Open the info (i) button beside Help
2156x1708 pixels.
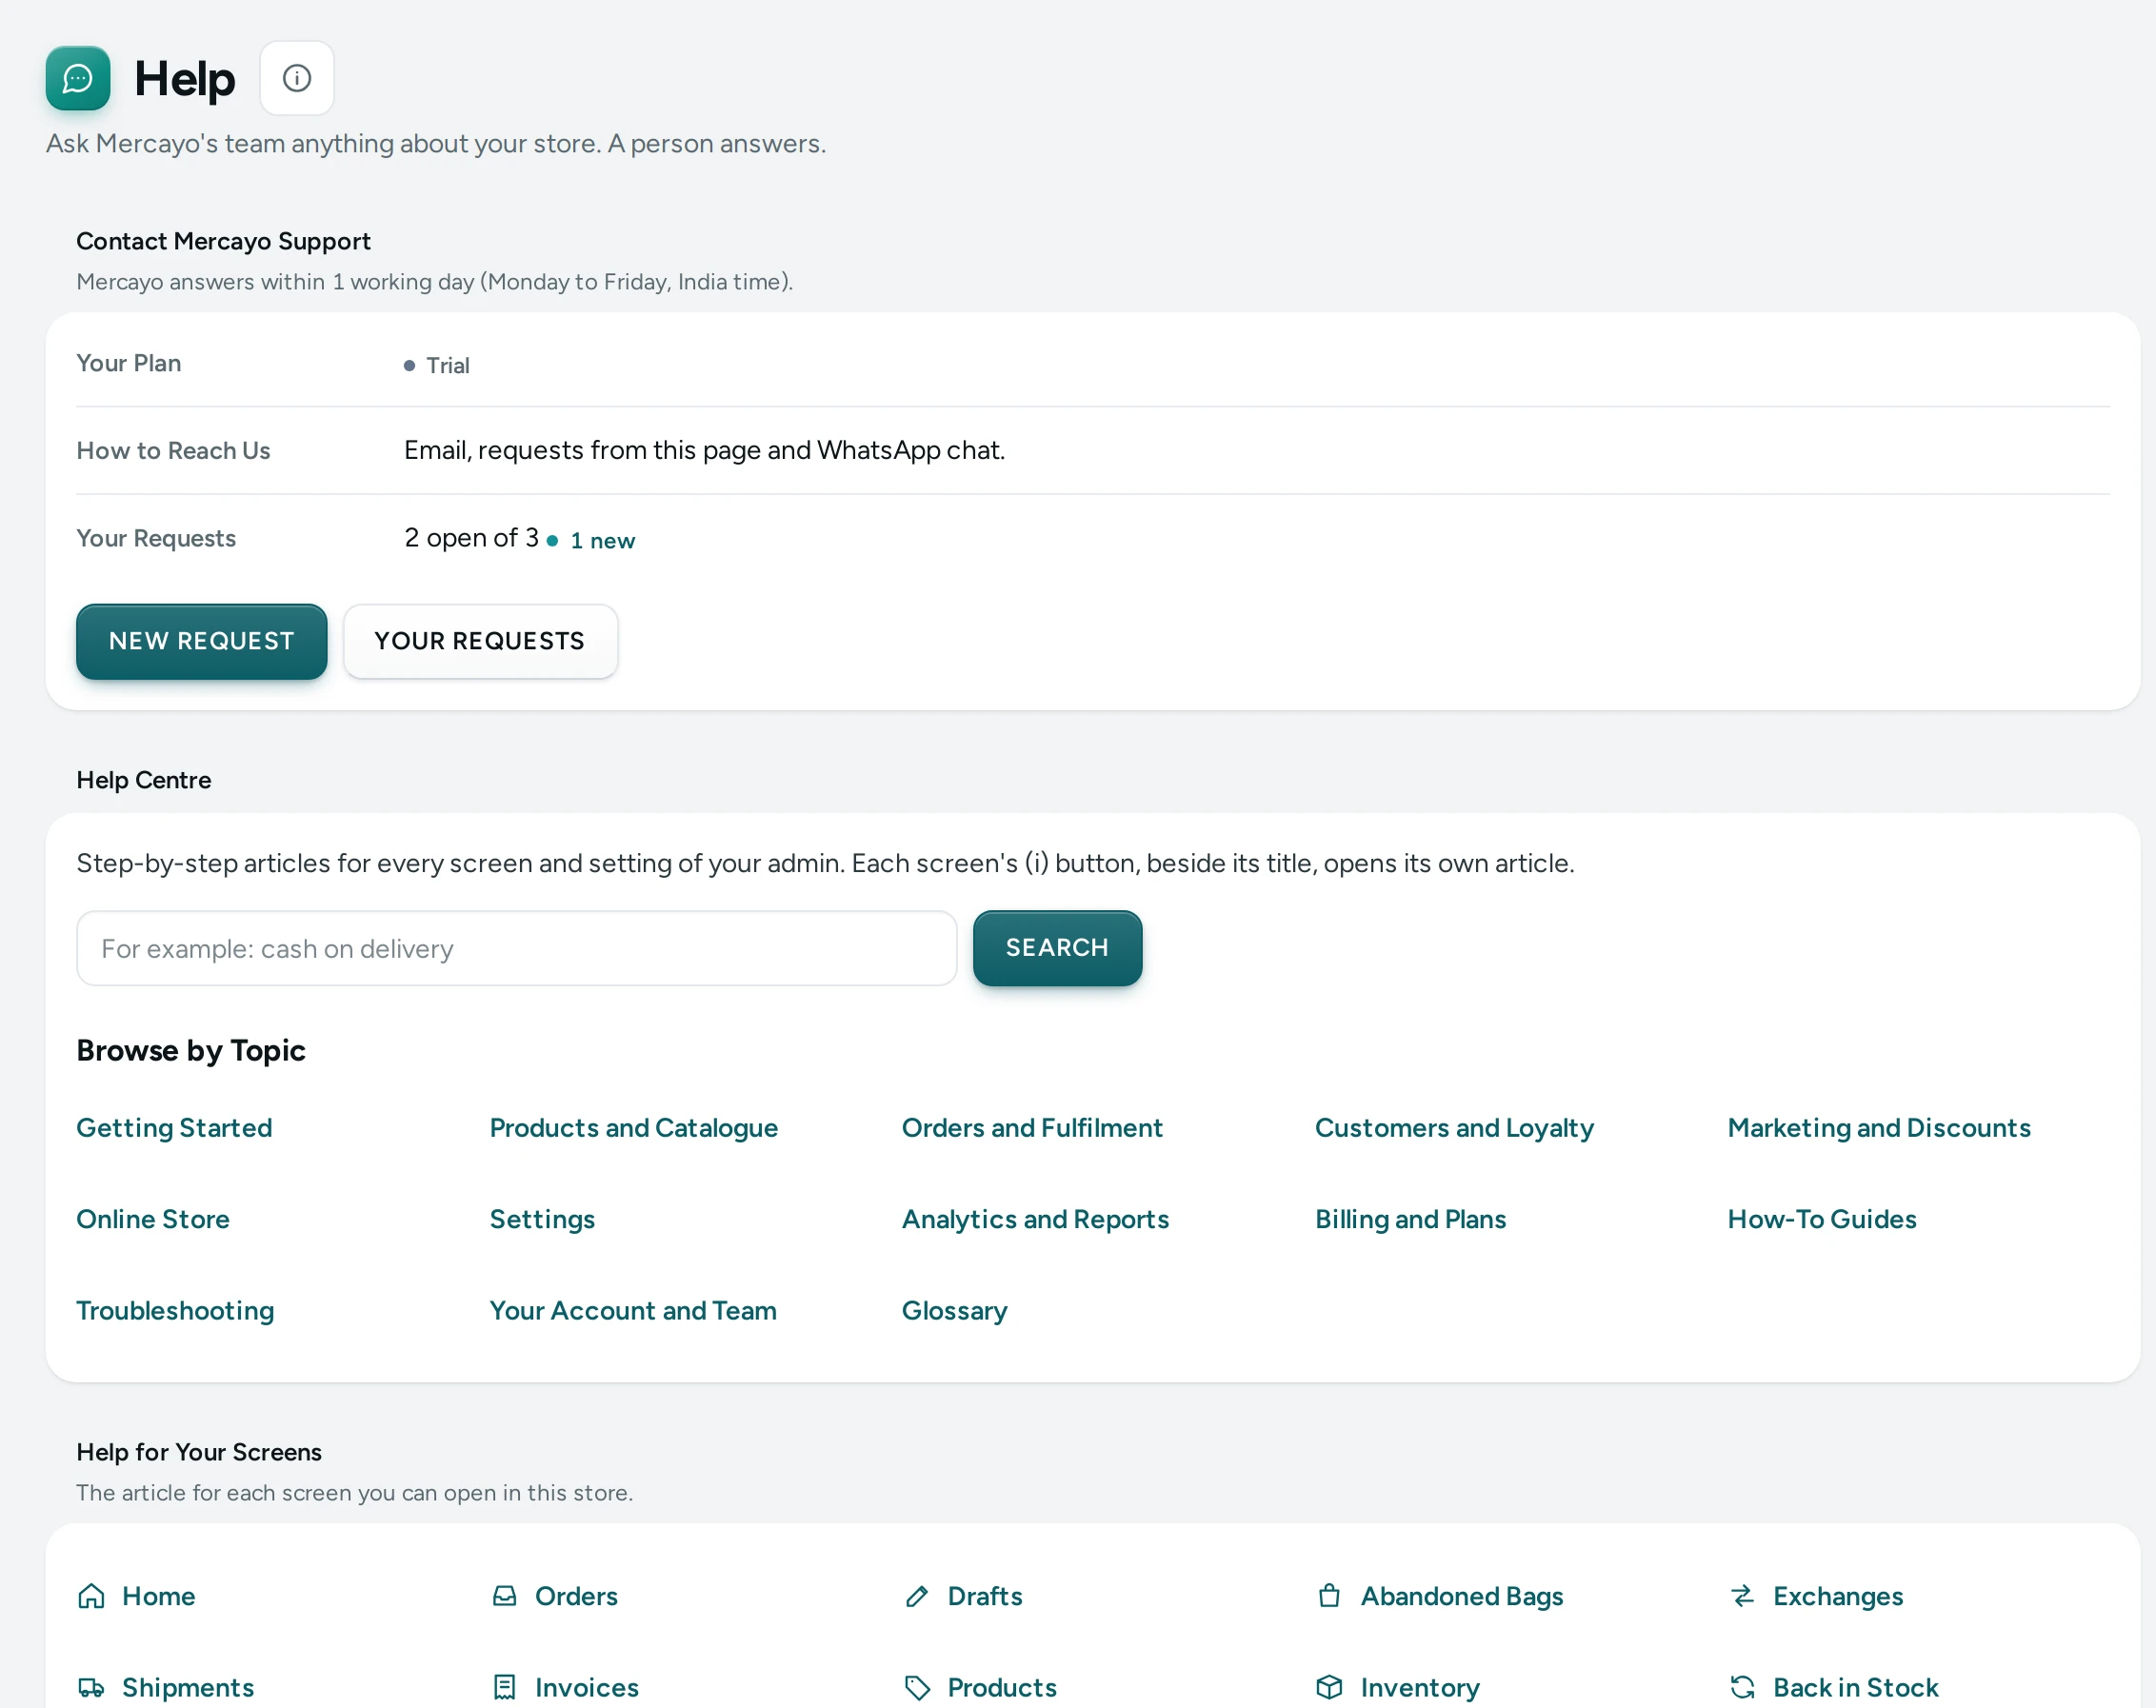[x=297, y=78]
